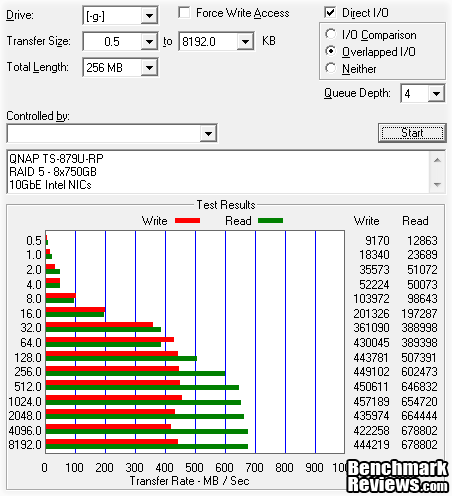Click the Write value 449102 for 256.0 KB
The image size is (452, 496).
tap(371, 372)
